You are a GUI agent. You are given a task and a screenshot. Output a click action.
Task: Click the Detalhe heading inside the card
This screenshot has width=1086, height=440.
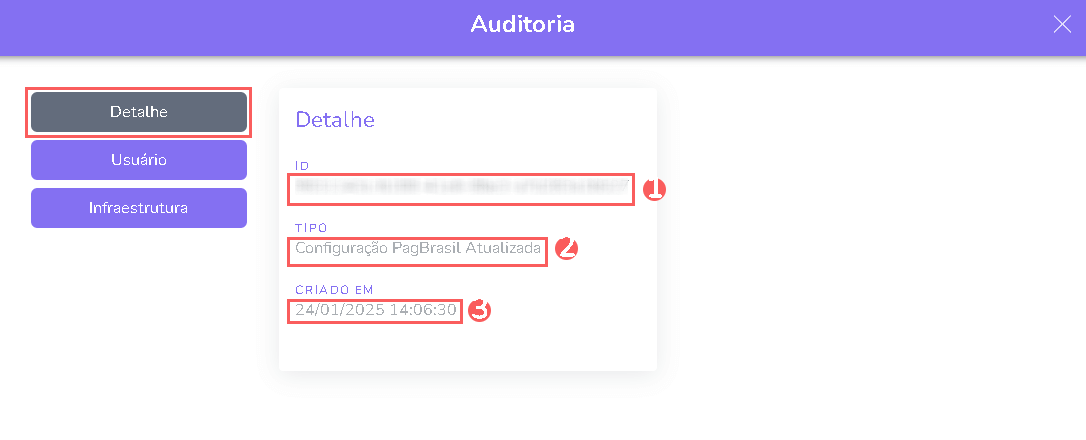(x=335, y=120)
